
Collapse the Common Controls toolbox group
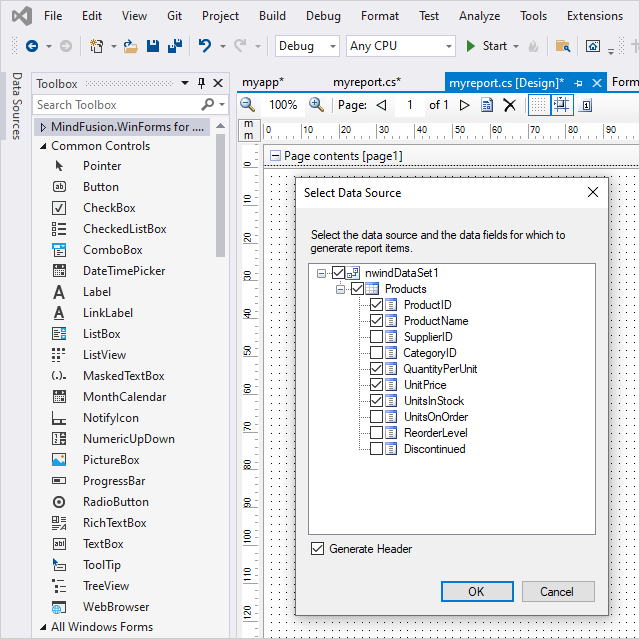(43, 146)
